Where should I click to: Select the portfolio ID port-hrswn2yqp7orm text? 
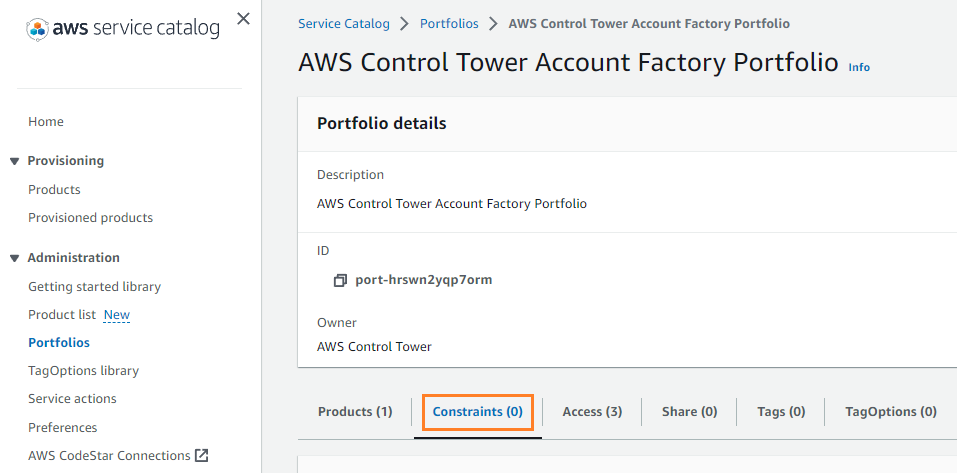(x=424, y=280)
